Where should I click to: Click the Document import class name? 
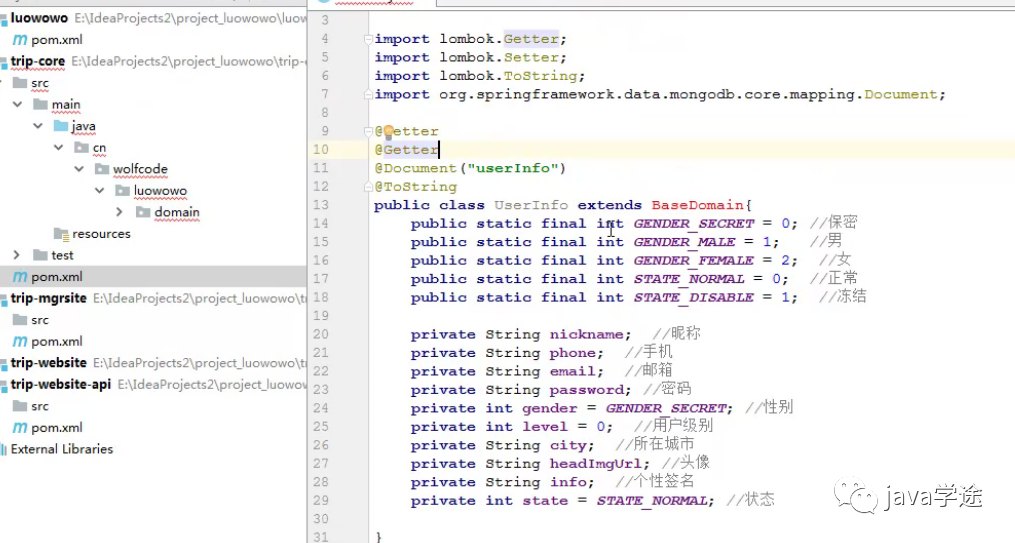[x=902, y=95]
